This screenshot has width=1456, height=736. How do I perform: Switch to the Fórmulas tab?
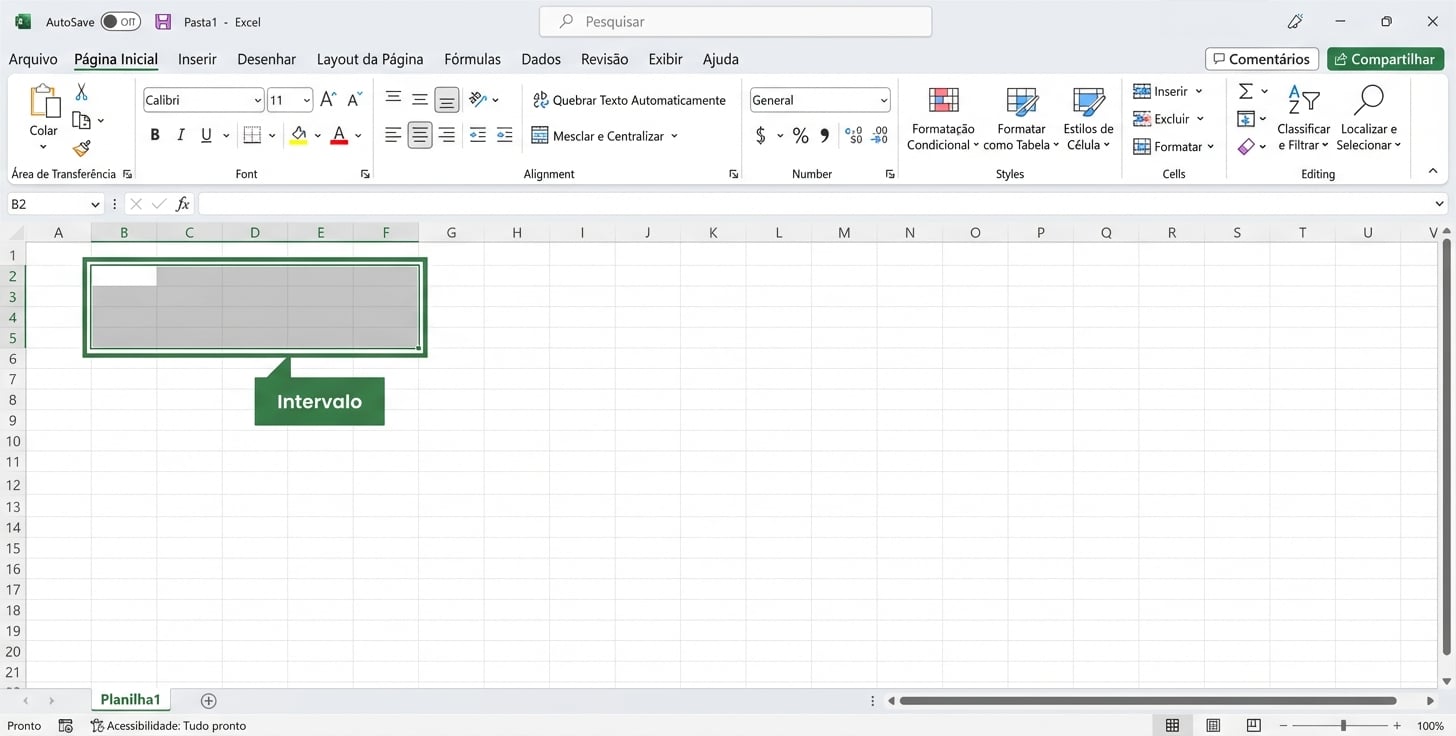click(472, 59)
